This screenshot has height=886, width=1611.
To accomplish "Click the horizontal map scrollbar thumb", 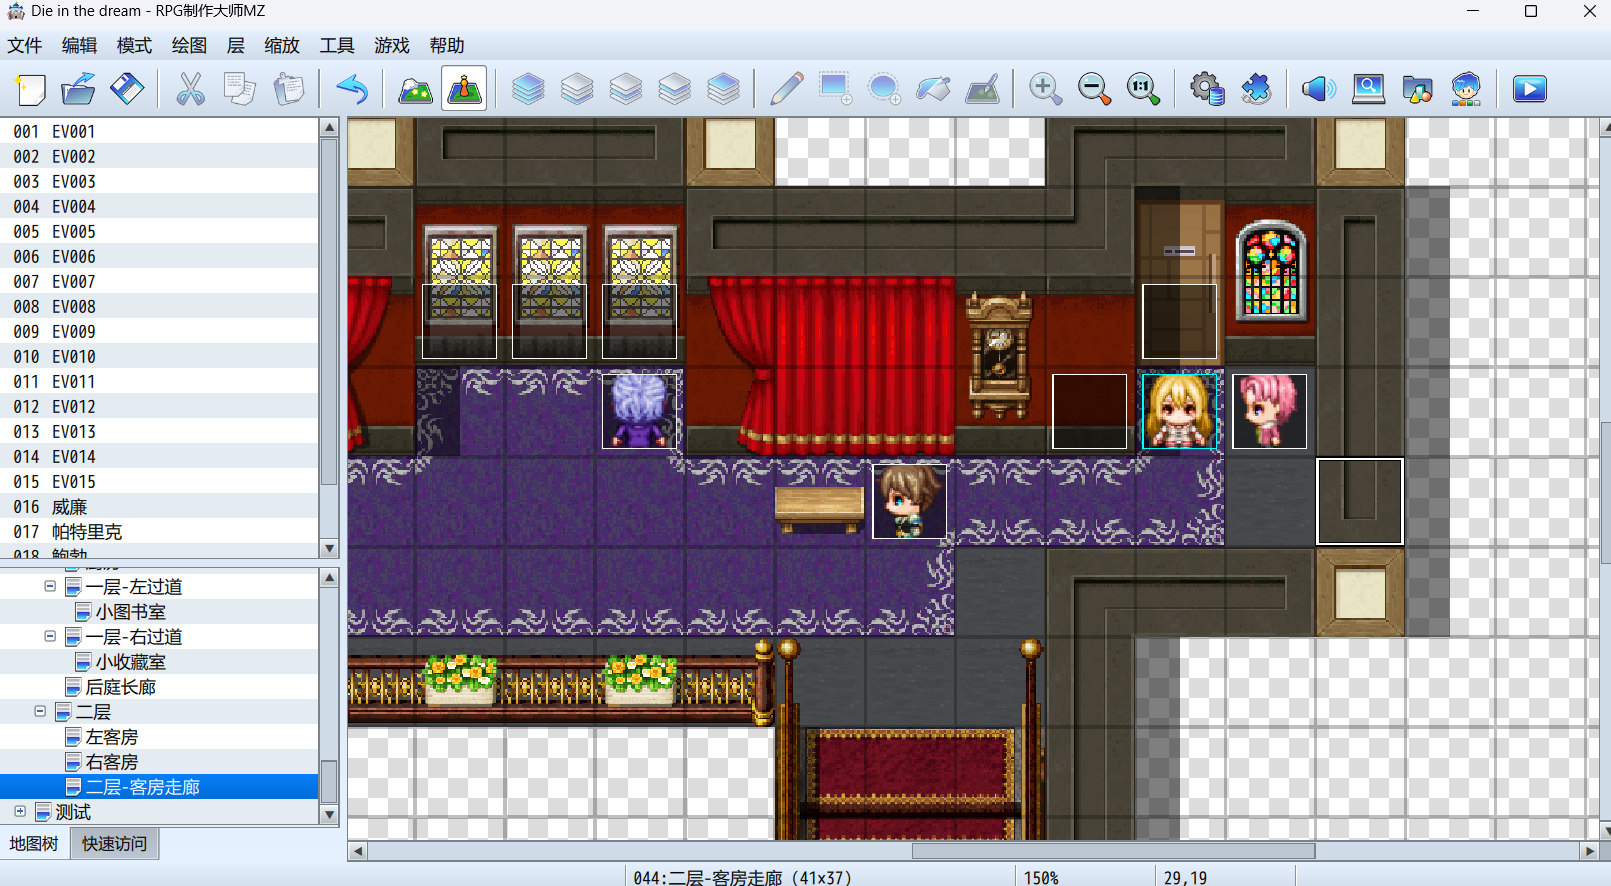I will pyautogui.click(x=1113, y=851).
